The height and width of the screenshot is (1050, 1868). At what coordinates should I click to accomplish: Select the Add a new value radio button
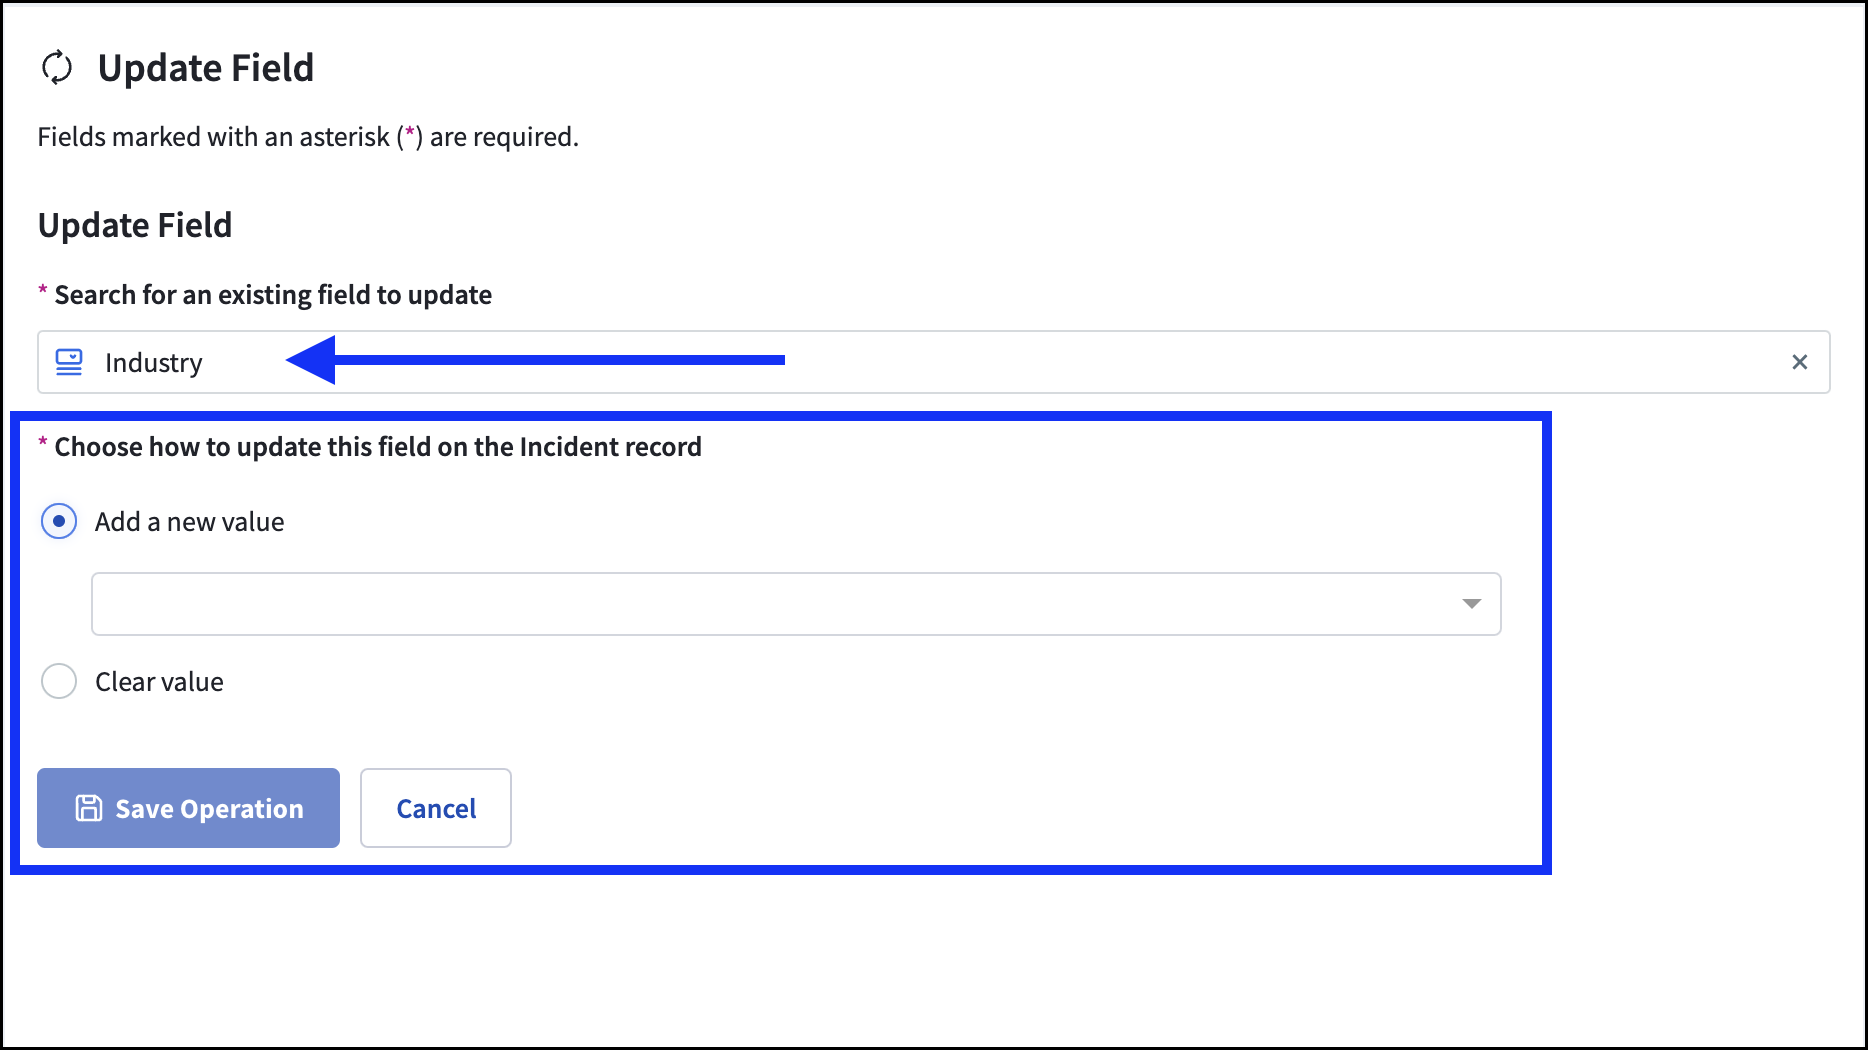(x=59, y=521)
